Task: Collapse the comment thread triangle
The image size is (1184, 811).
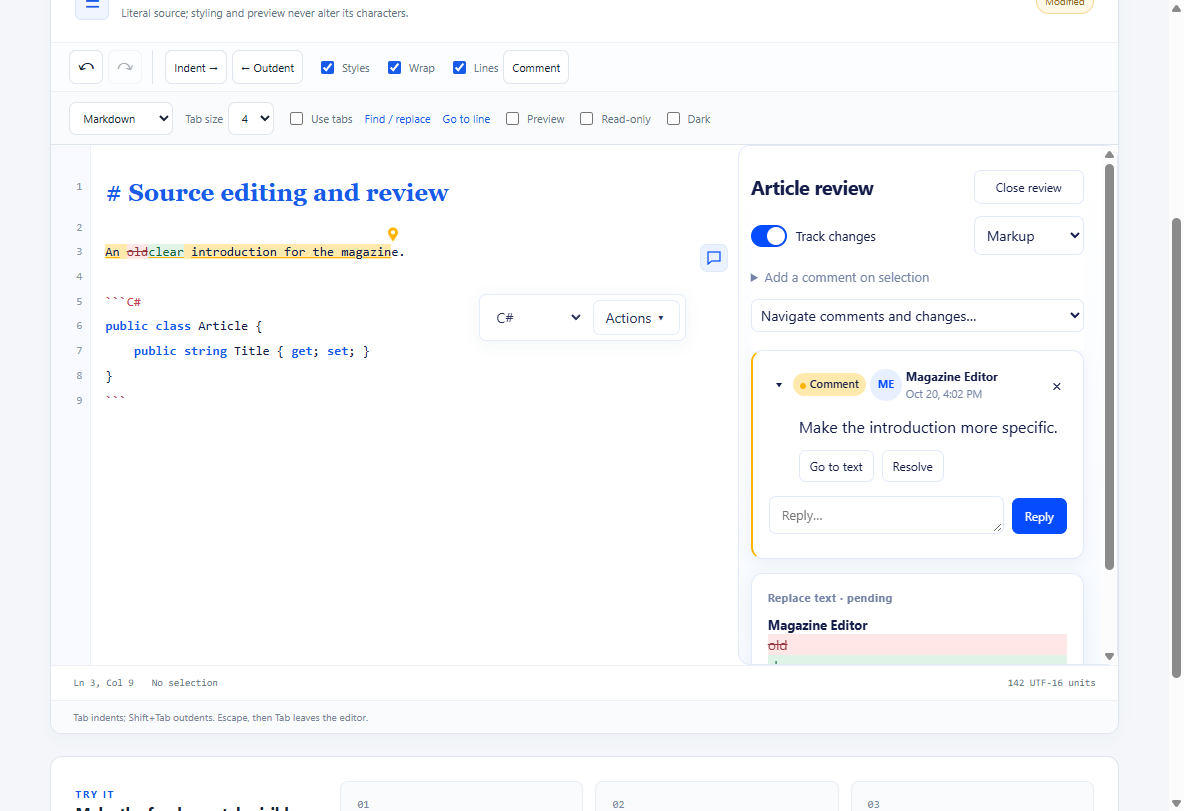Action: pos(779,385)
